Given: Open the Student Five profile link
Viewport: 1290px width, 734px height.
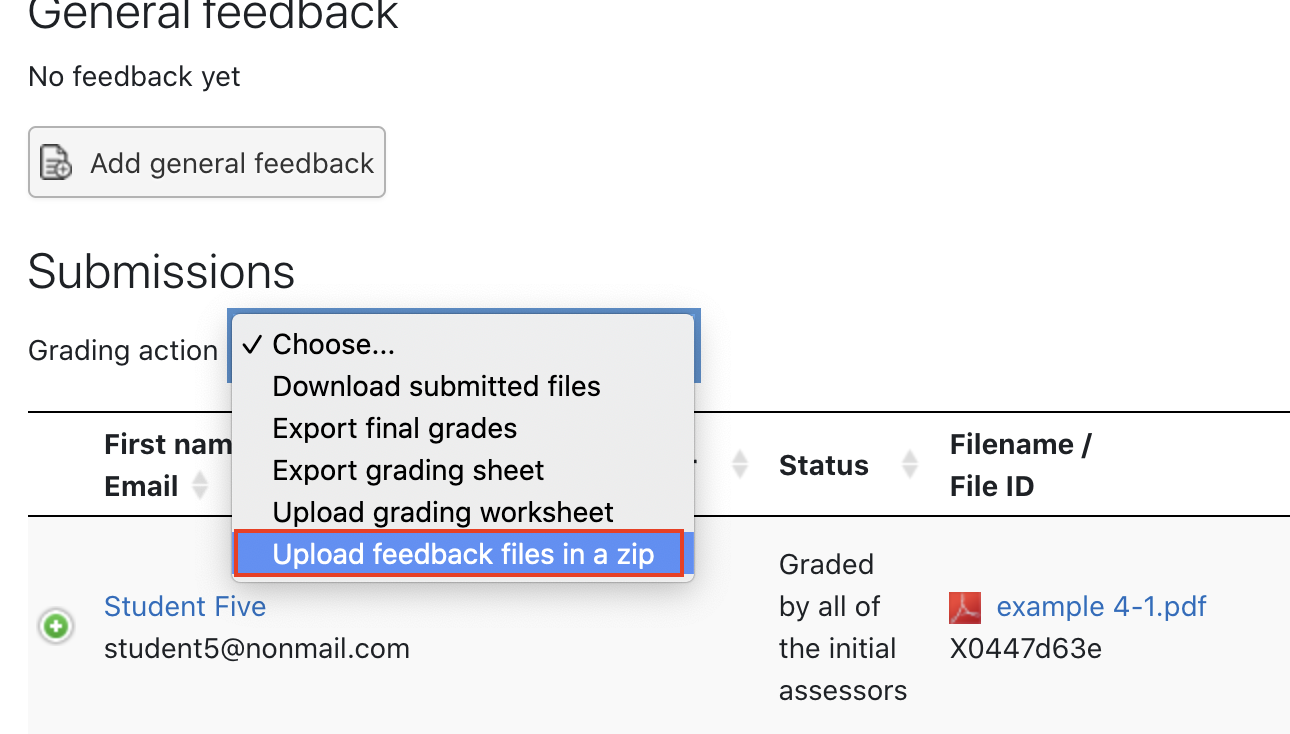Looking at the screenshot, I should (x=185, y=606).
